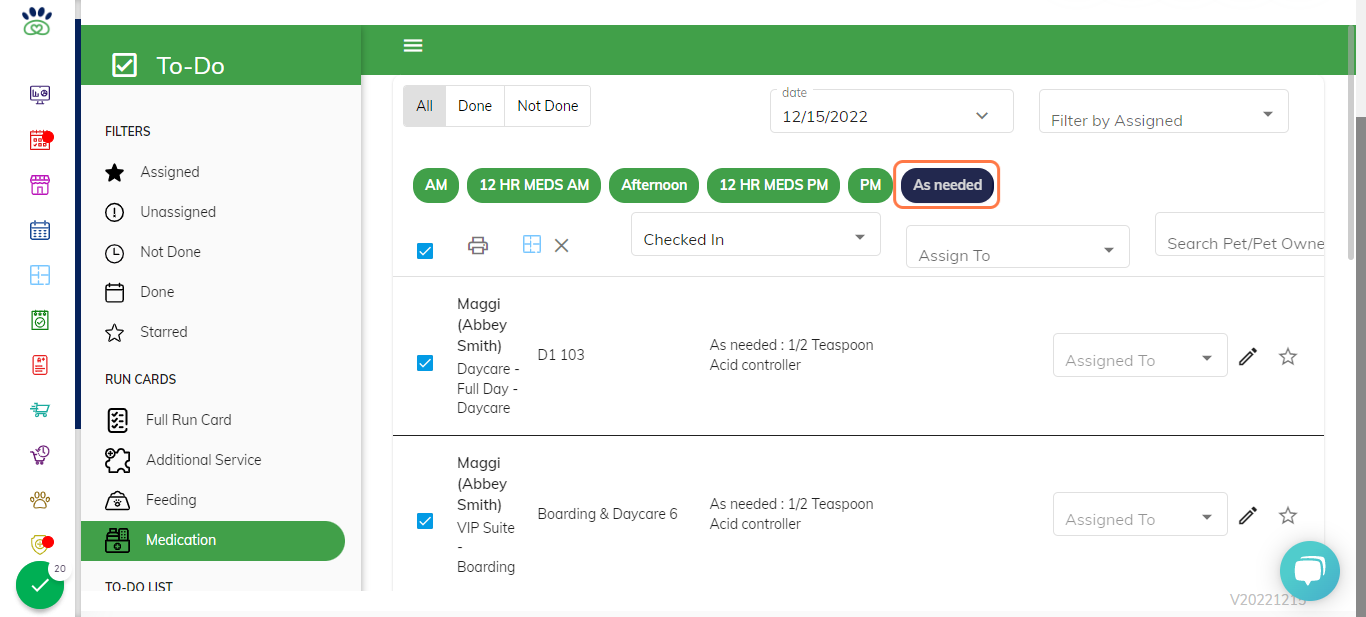Select the 12 HR MEDS PM chip
Image resolution: width=1366 pixels, height=617 pixels.
pos(774,185)
